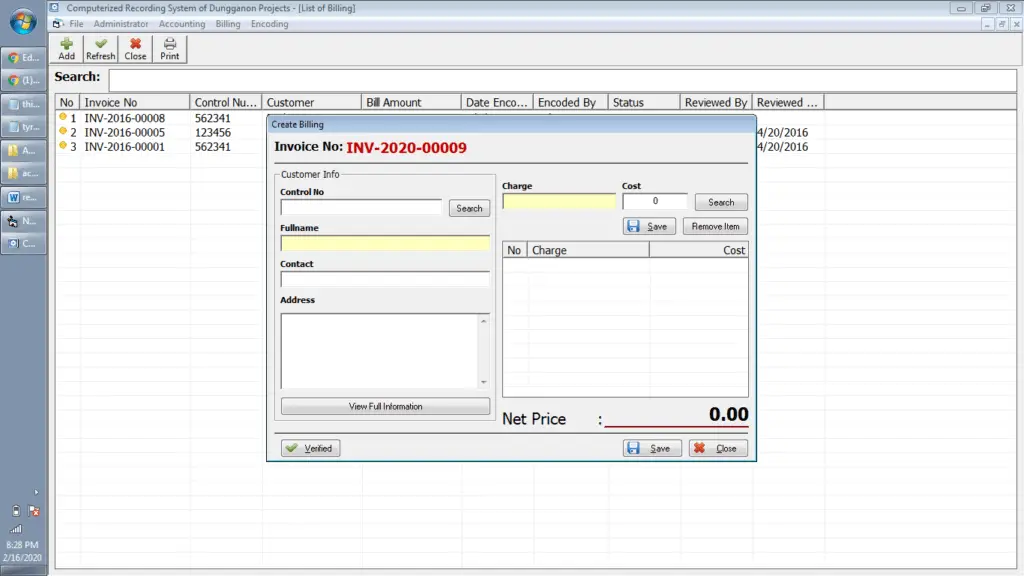Click the Print toolbar icon
The height and width of the screenshot is (576, 1024).
(x=169, y=46)
